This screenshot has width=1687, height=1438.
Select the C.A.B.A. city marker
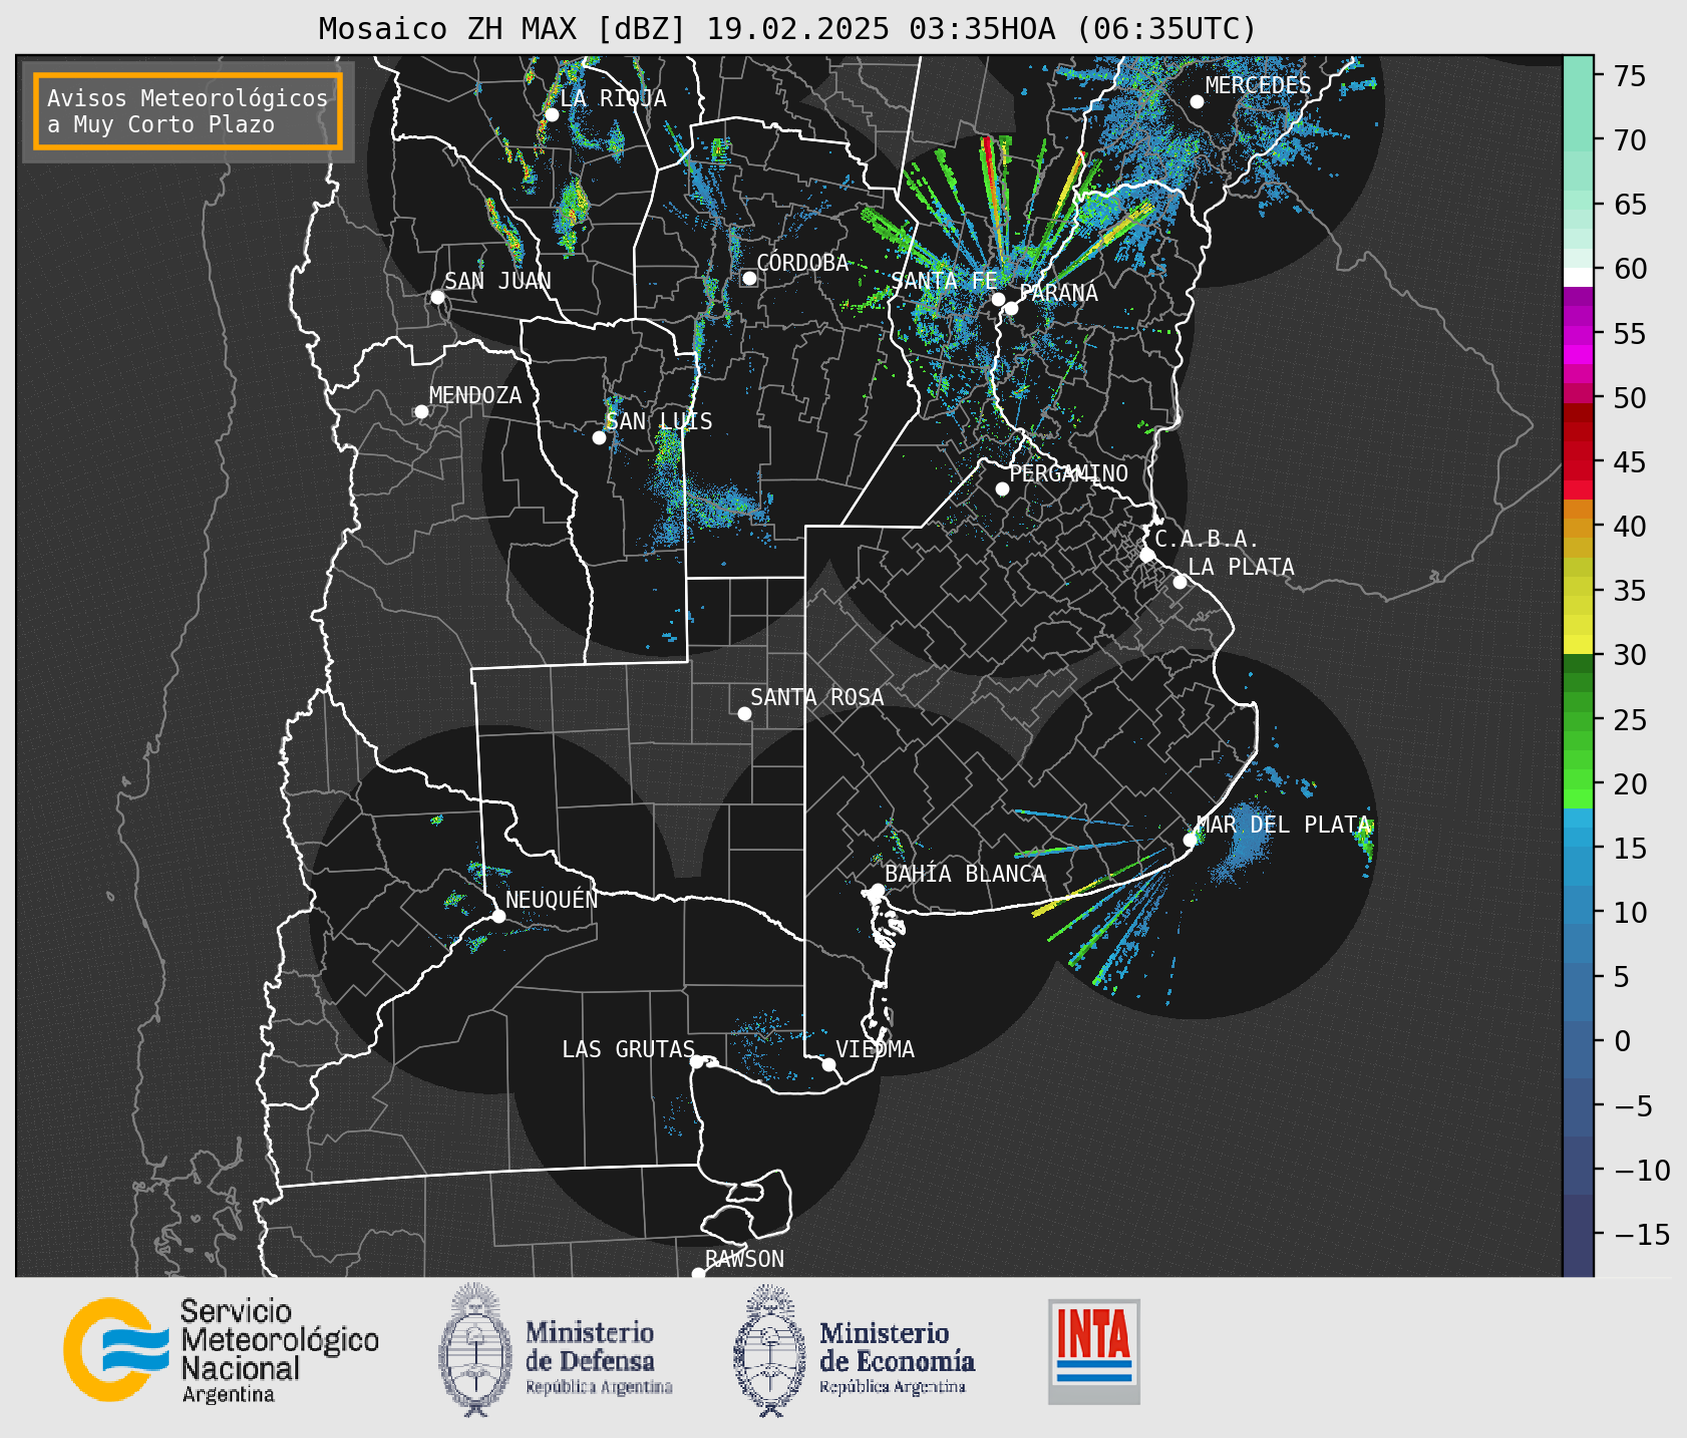coord(1147,555)
